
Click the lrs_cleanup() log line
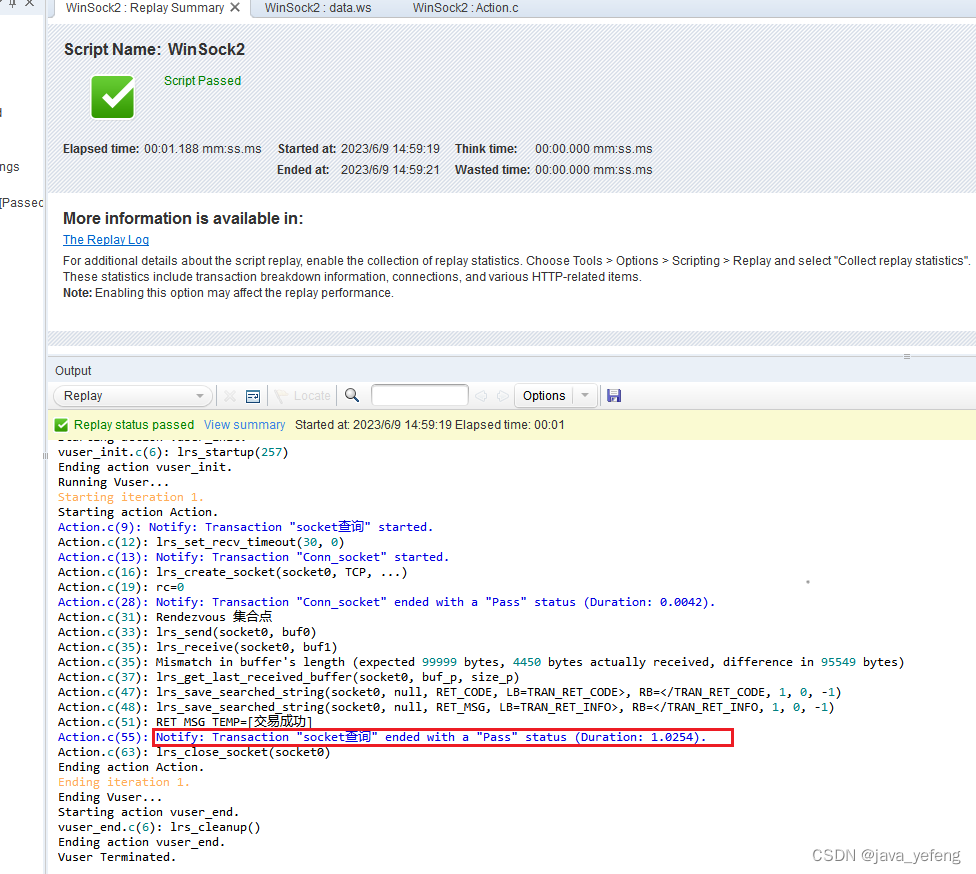pos(159,827)
